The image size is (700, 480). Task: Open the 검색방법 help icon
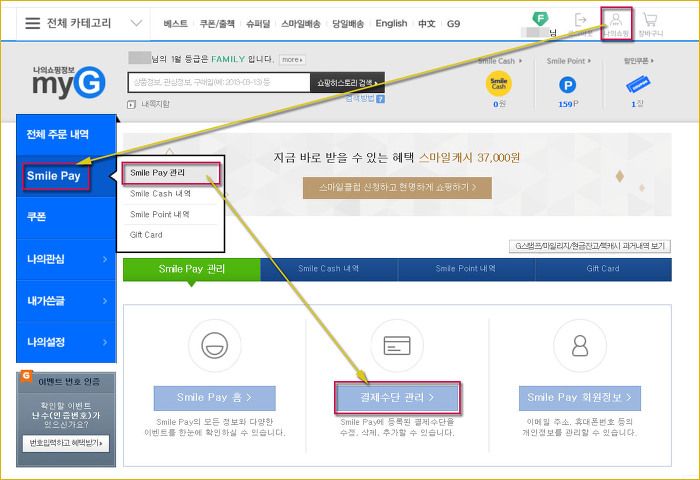pyautogui.click(x=380, y=99)
